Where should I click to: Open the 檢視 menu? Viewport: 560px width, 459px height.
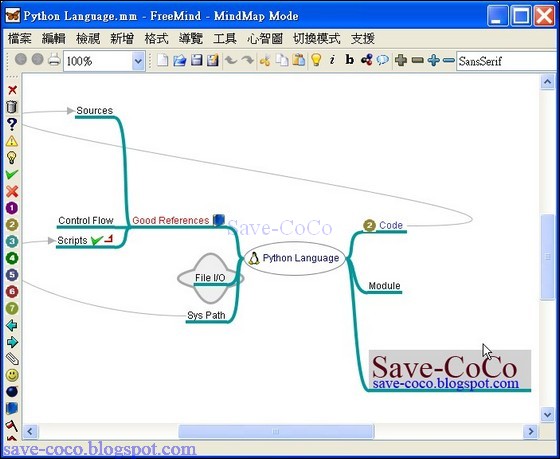point(88,38)
